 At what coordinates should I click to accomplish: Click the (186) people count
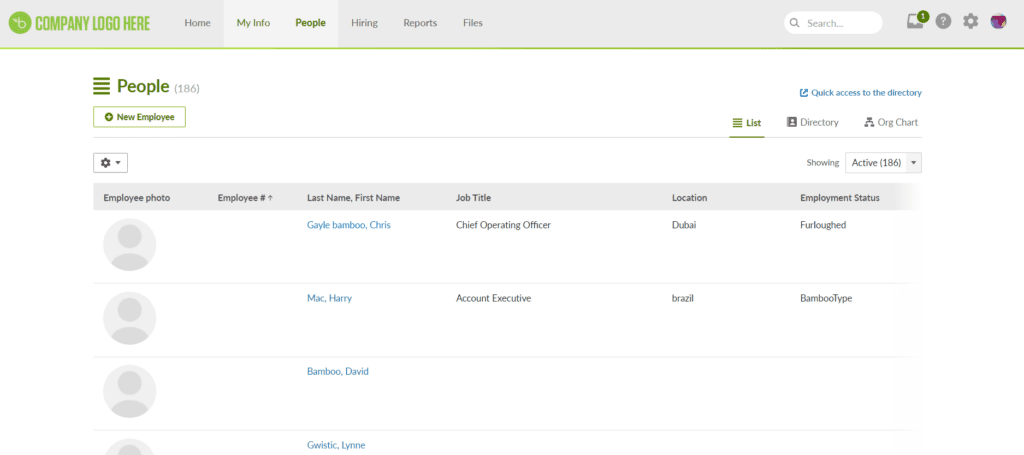click(187, 88)
